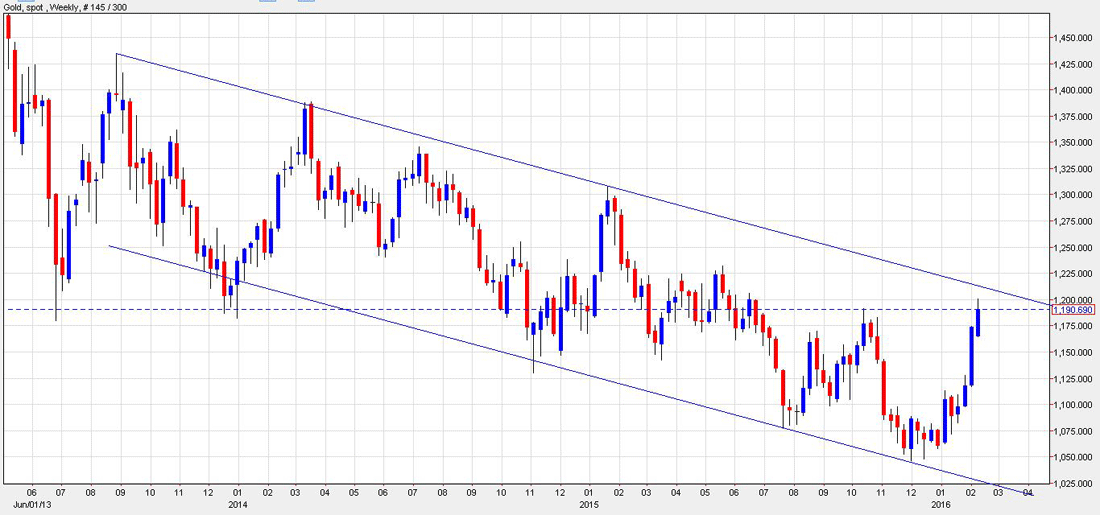Click the 1,200.000 price axis label
The image size is (1100, 515).
point(1073,300)
